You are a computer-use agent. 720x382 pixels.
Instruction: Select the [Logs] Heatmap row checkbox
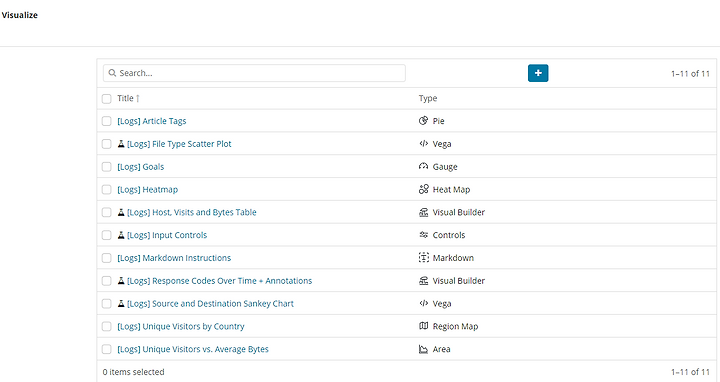coord(107,190)
